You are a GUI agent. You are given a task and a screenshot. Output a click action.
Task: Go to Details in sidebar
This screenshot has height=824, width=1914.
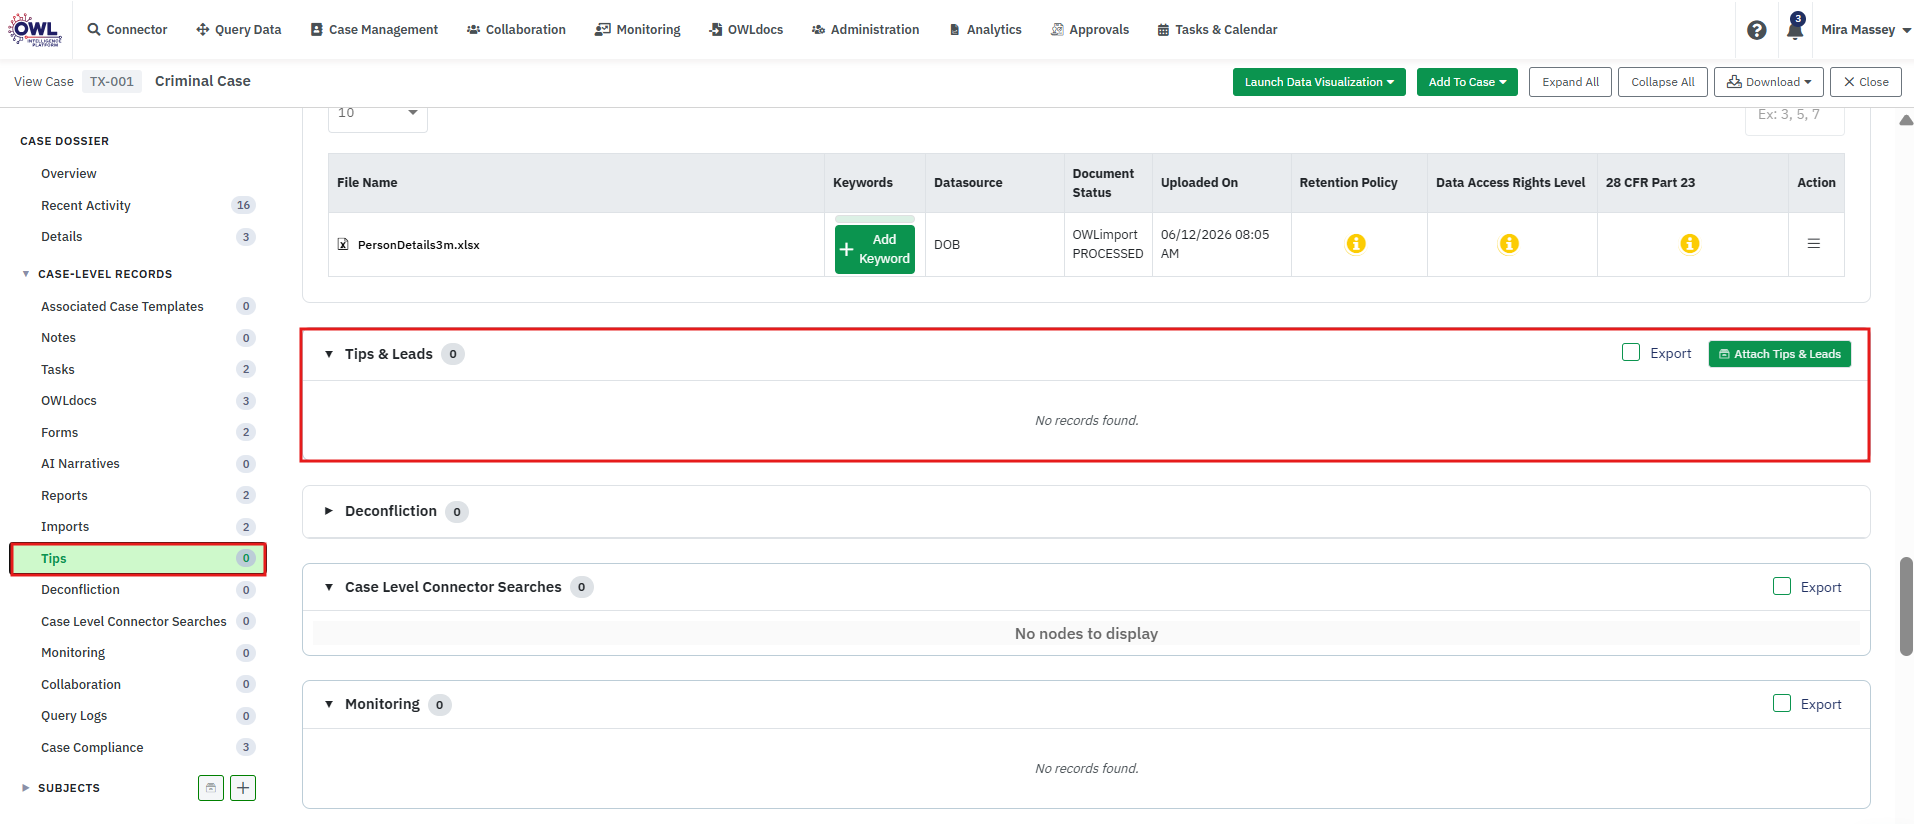(62, 237)
